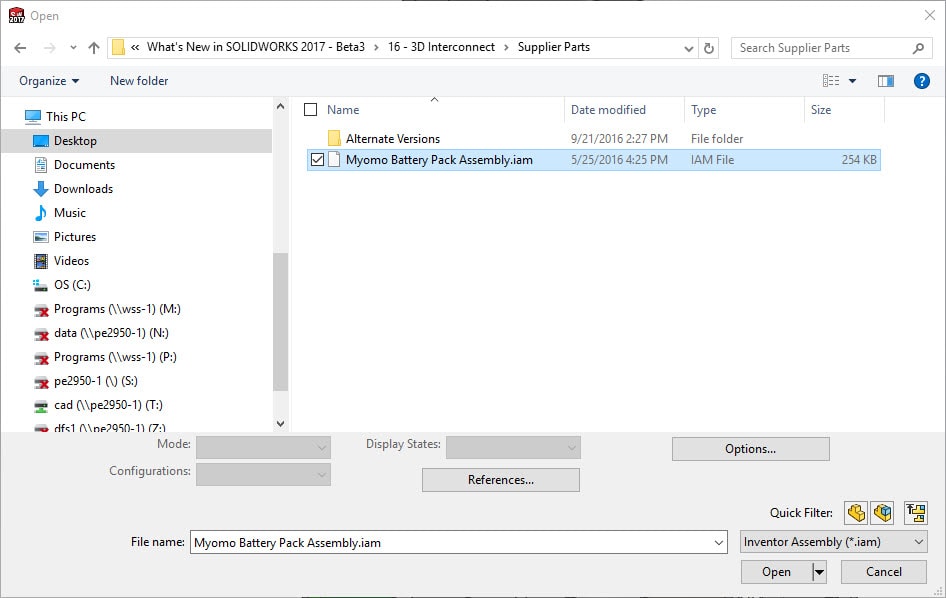Click the Back navigation arrow

[x=20, y=48]
